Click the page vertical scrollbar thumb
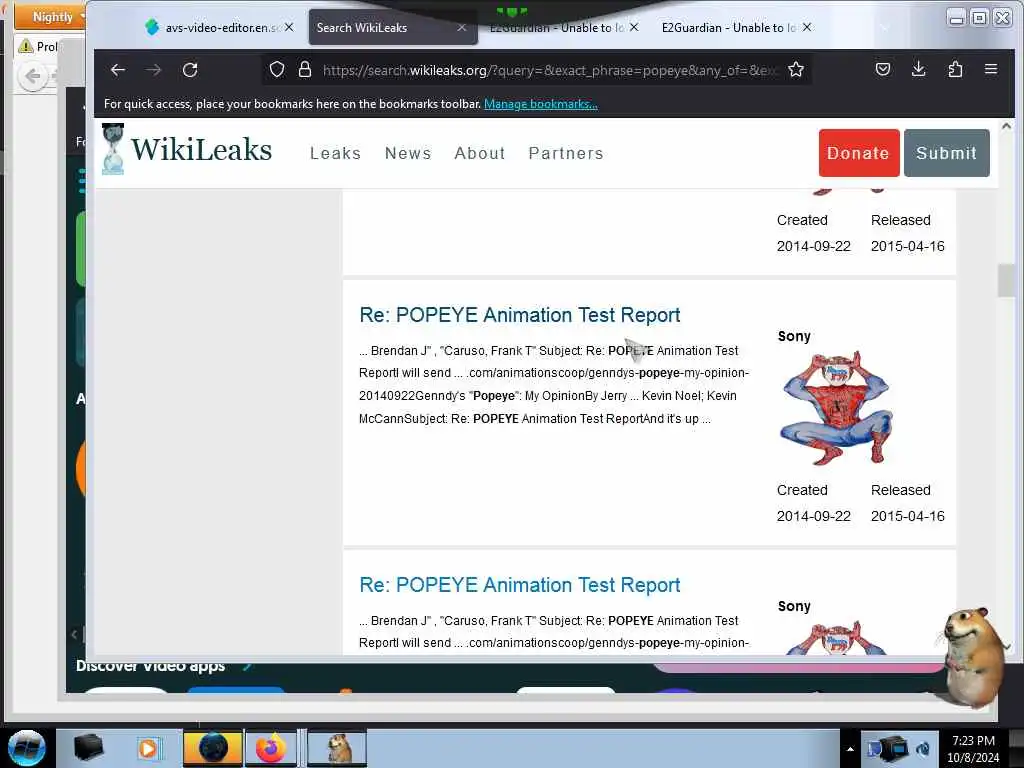This screenshot has width=1024, height=768. (1006, 280)
